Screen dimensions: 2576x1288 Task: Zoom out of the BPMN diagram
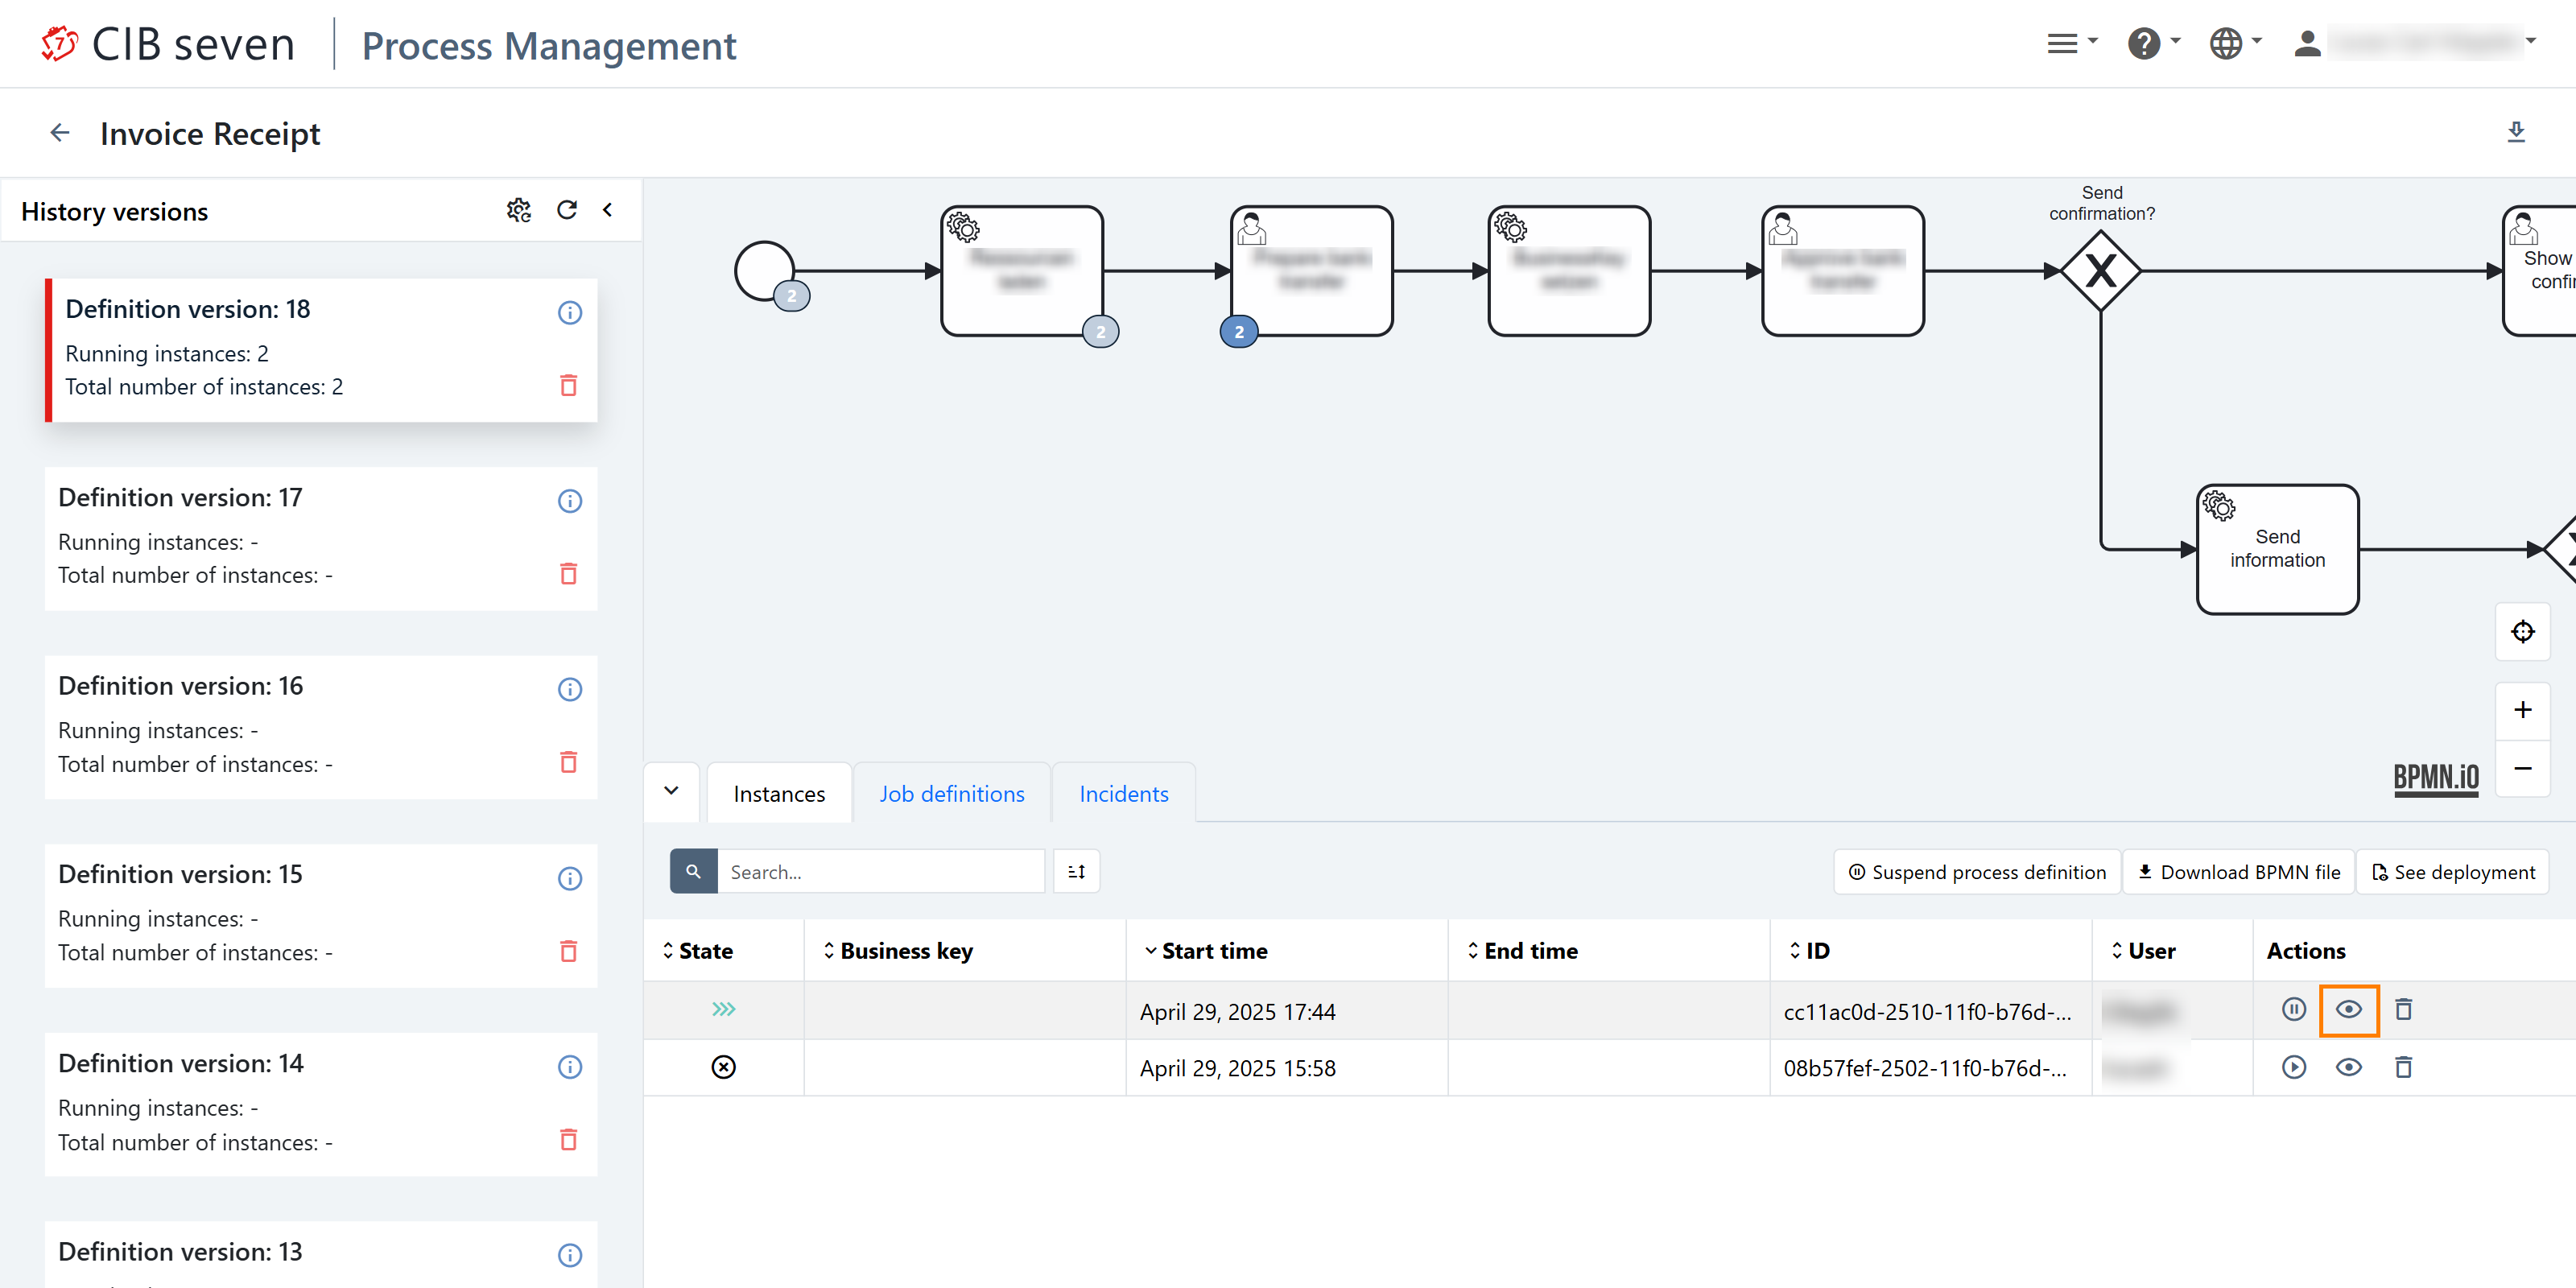[2522, 768]
